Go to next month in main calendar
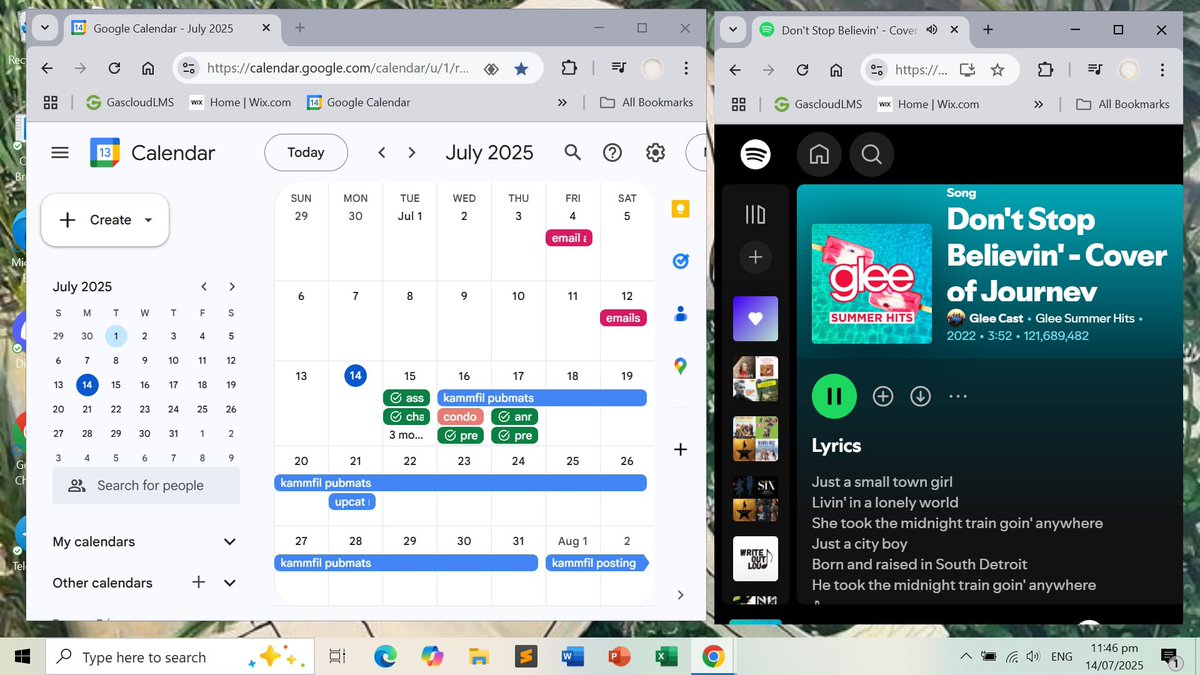The height and width of the screenshot is (675, 1200). [x=411, y=153]
